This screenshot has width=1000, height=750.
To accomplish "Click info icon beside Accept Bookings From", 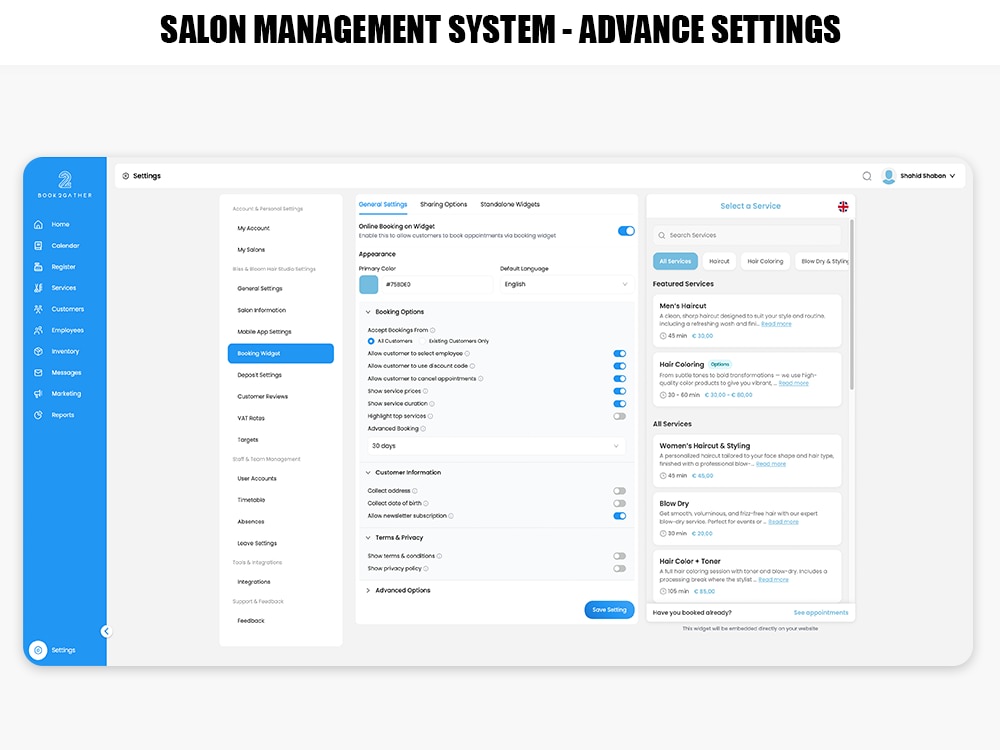I will coord(432,330).
